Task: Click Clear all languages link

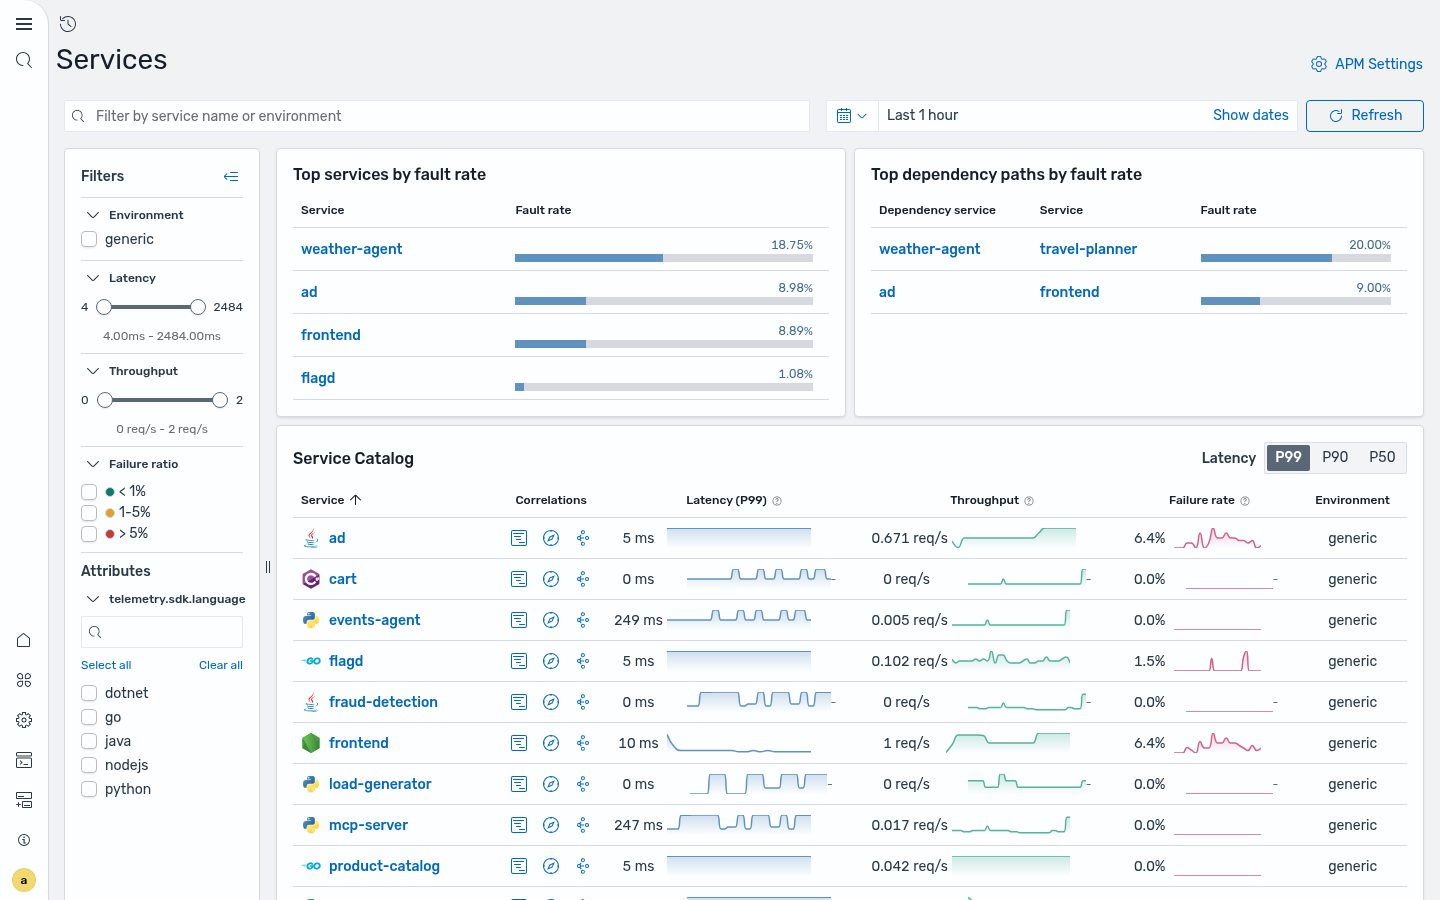Action: (221, 665)
